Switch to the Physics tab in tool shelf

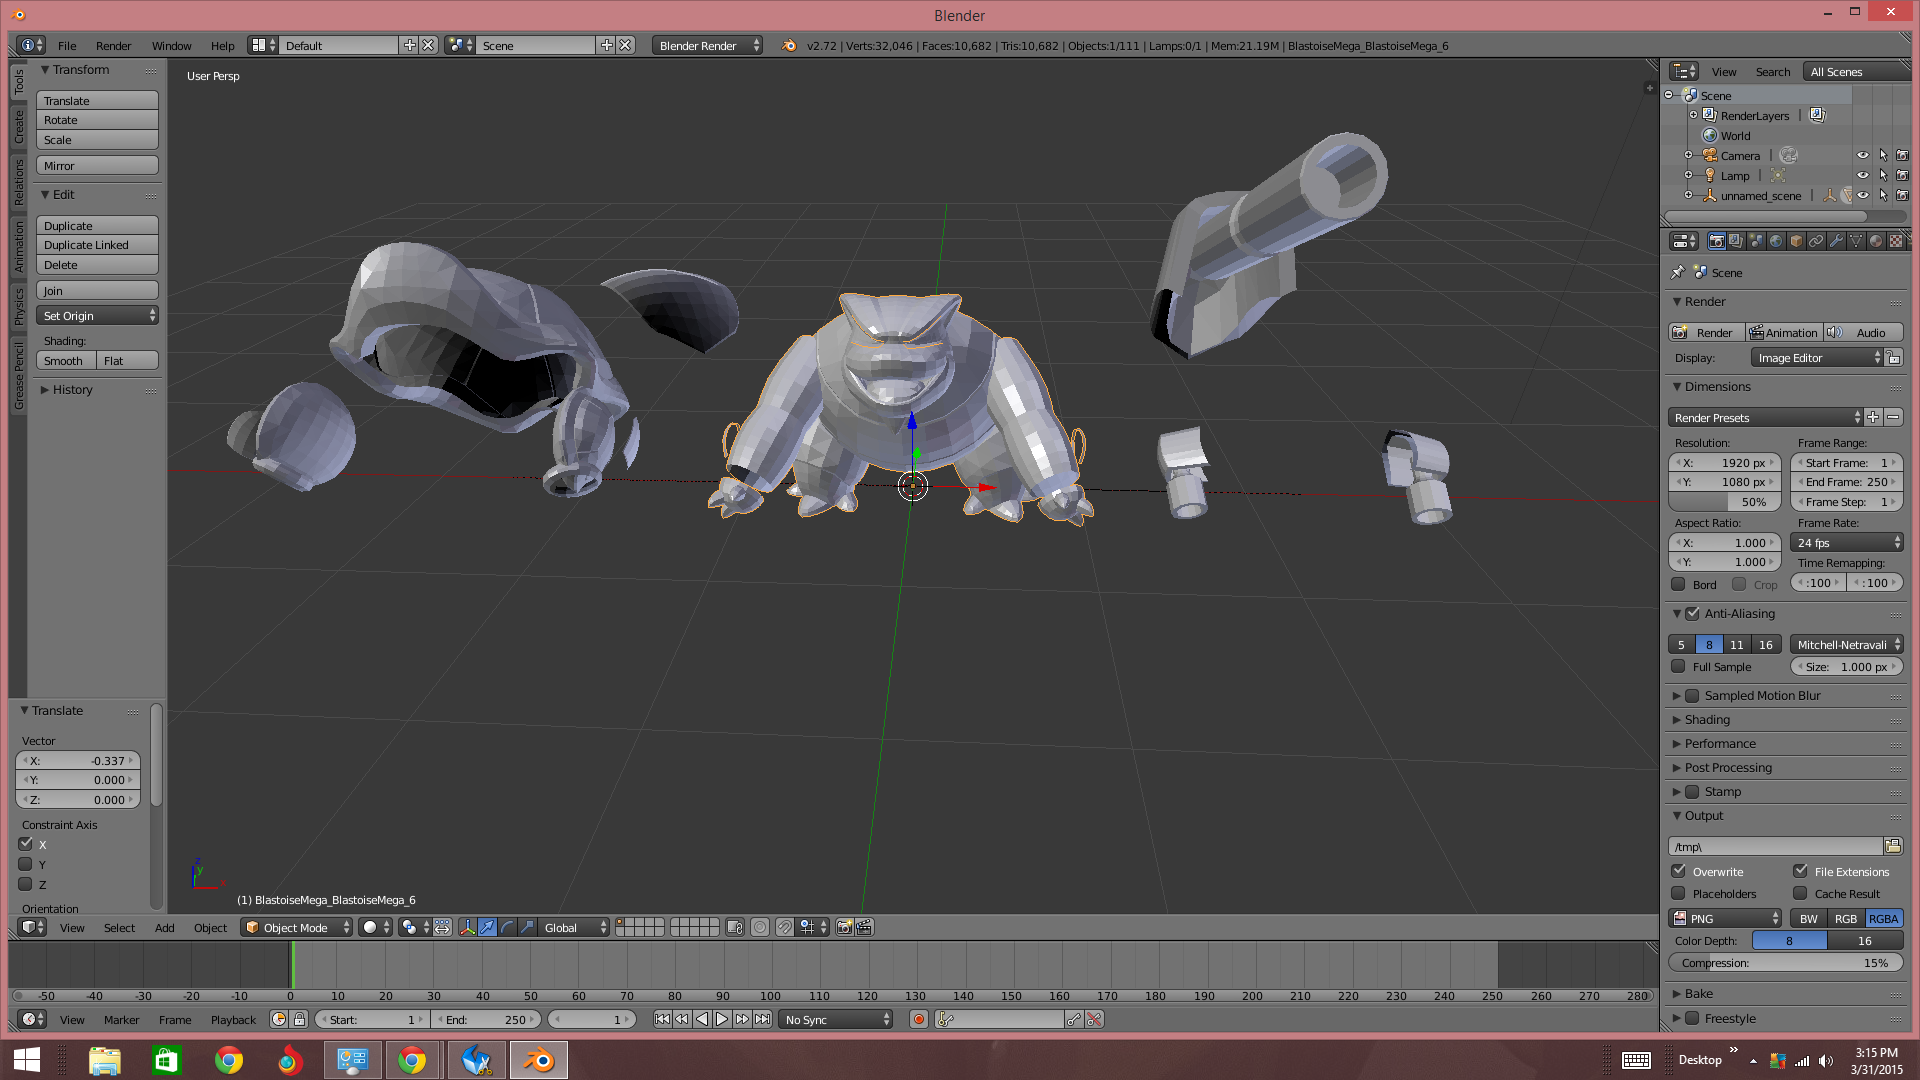[19, 306]
